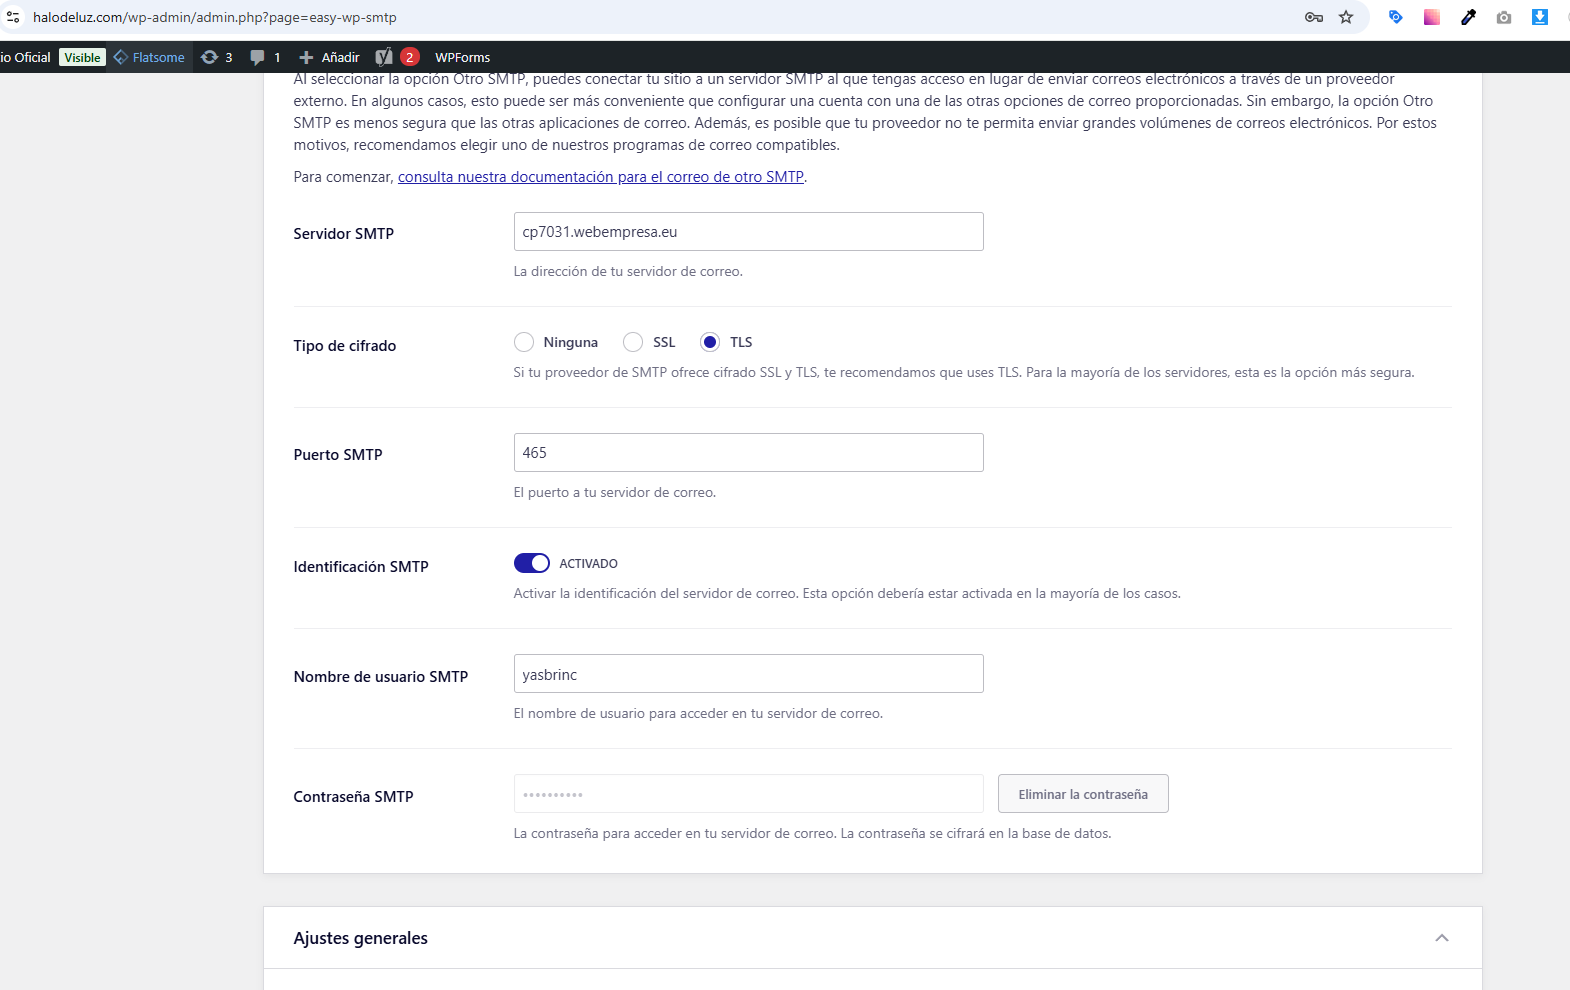Open the pink gradient browser extension
Viewport: 1570px width, 990px height.
pyautogui.click(x=1432, y=17)
